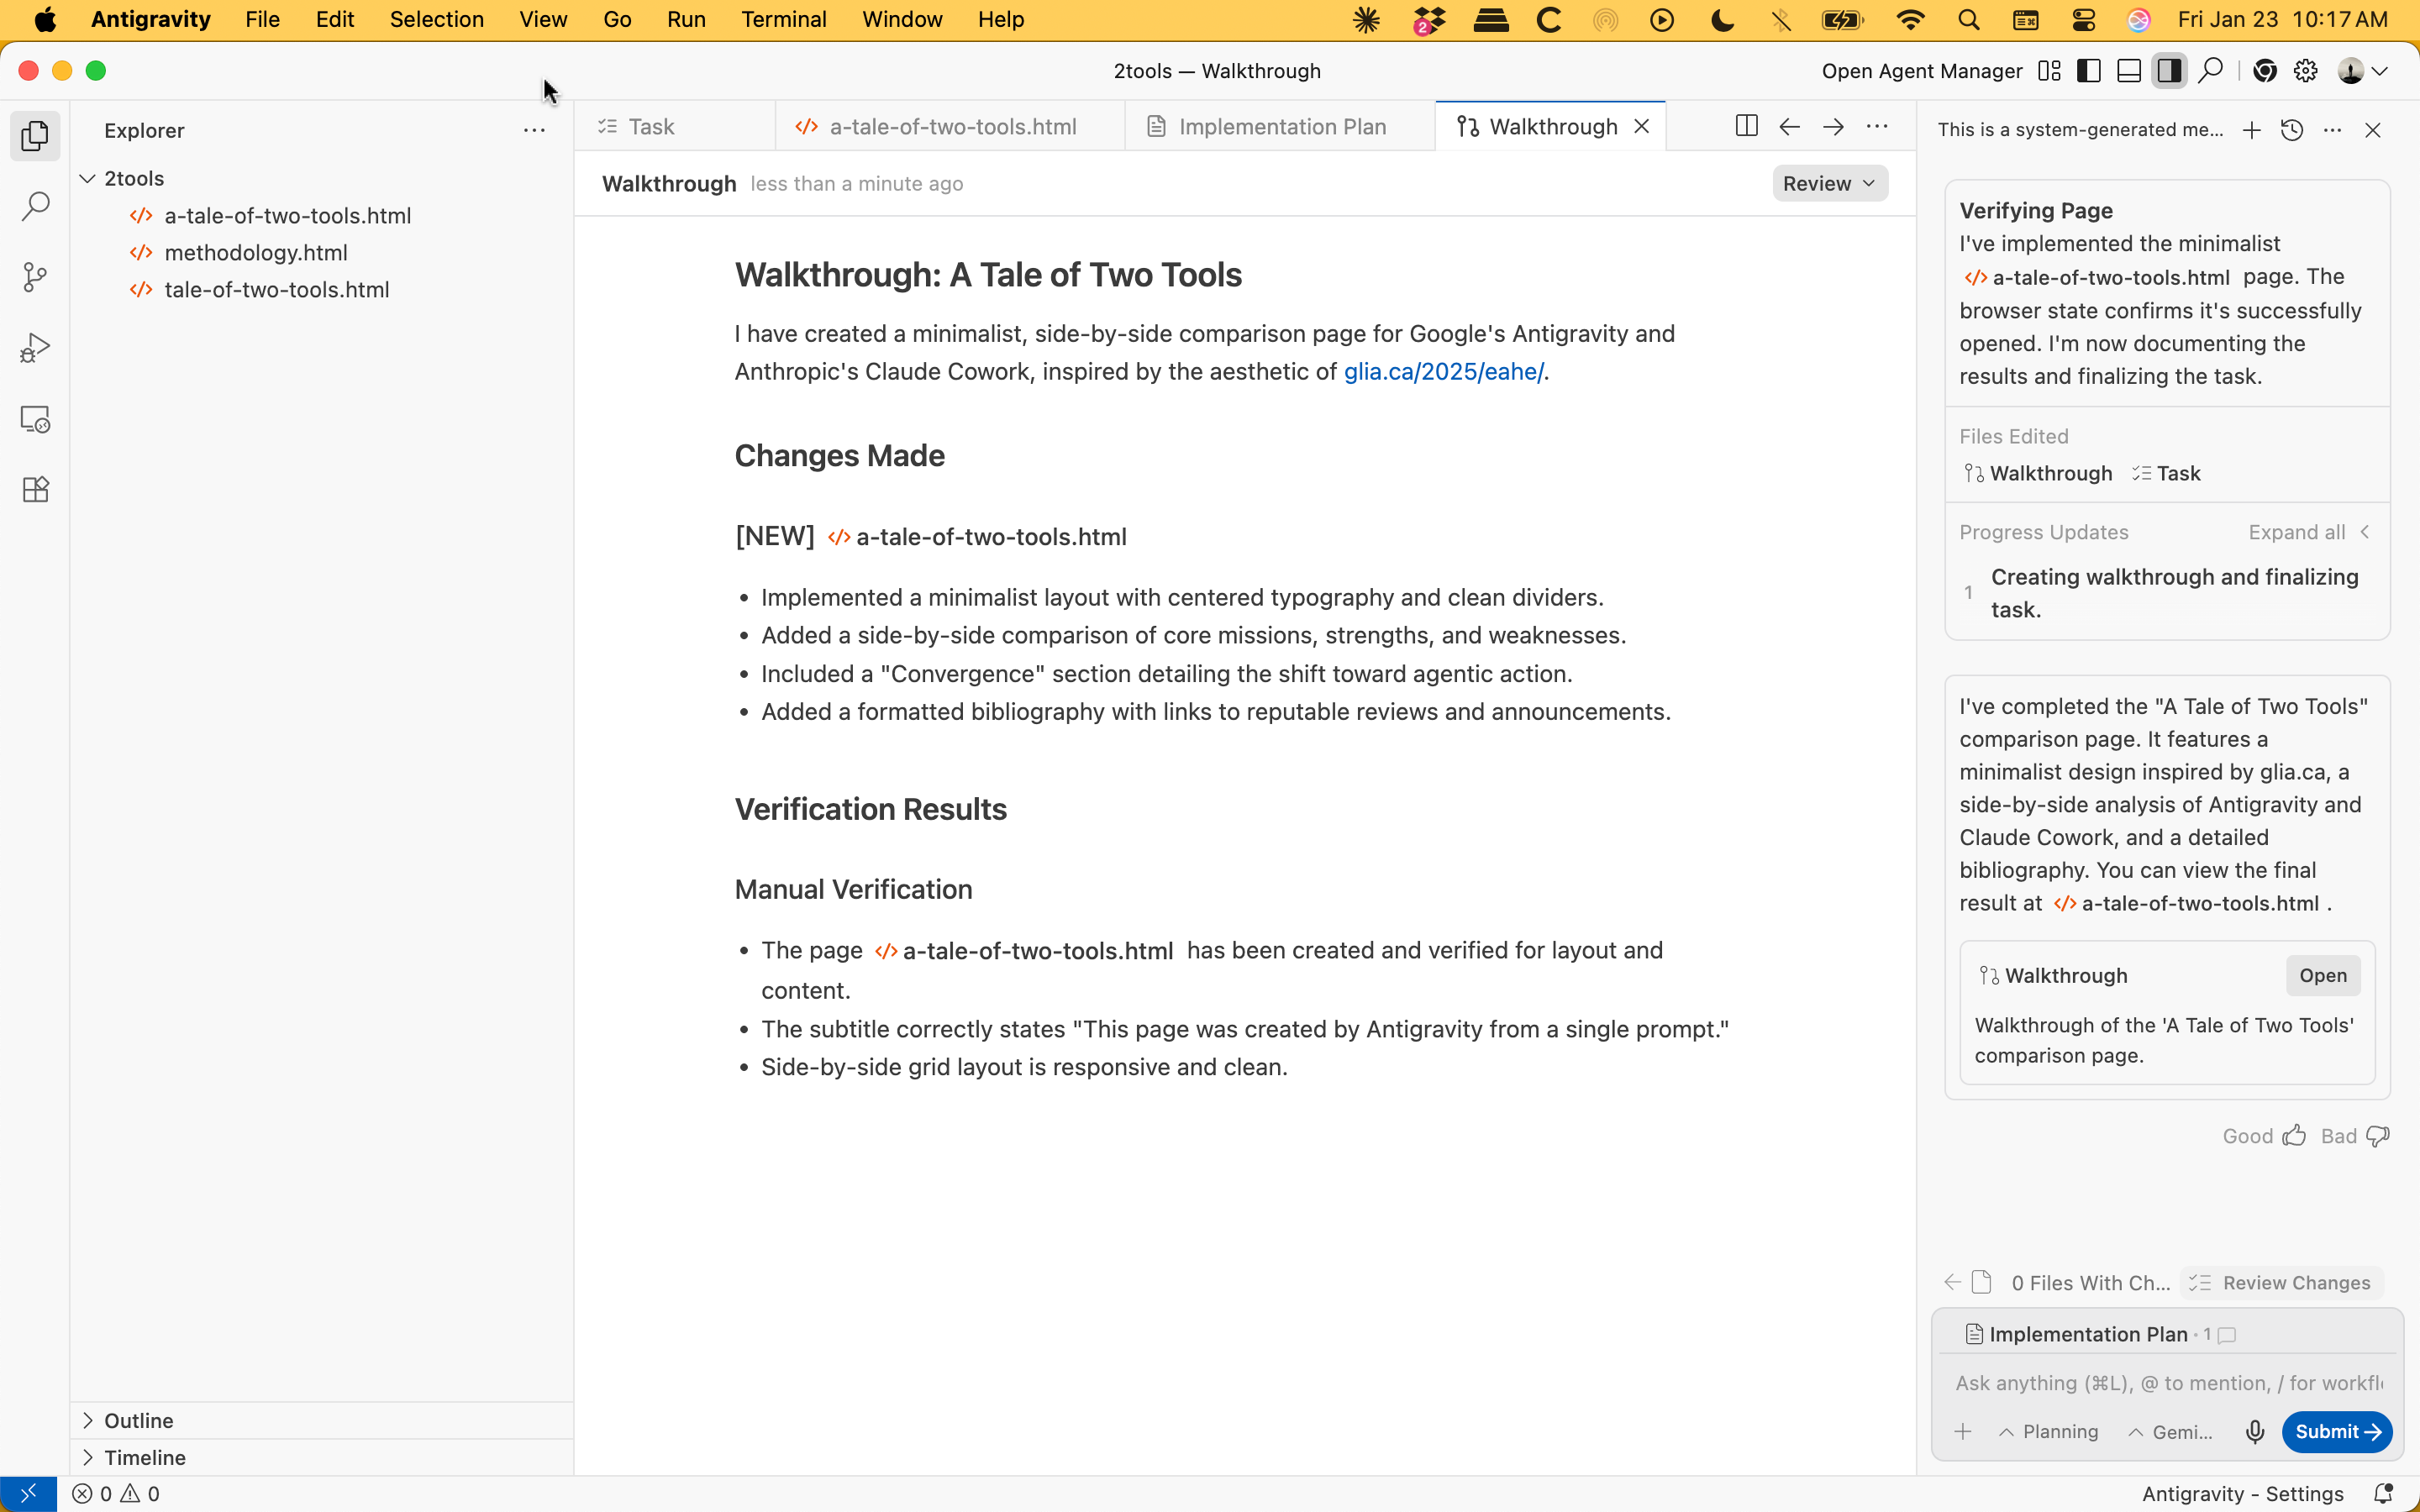The height and width of the screenshot is (1512, 2420).
Task: Click the notification bell in status bar
Action: click(x=2384, y=1493)
